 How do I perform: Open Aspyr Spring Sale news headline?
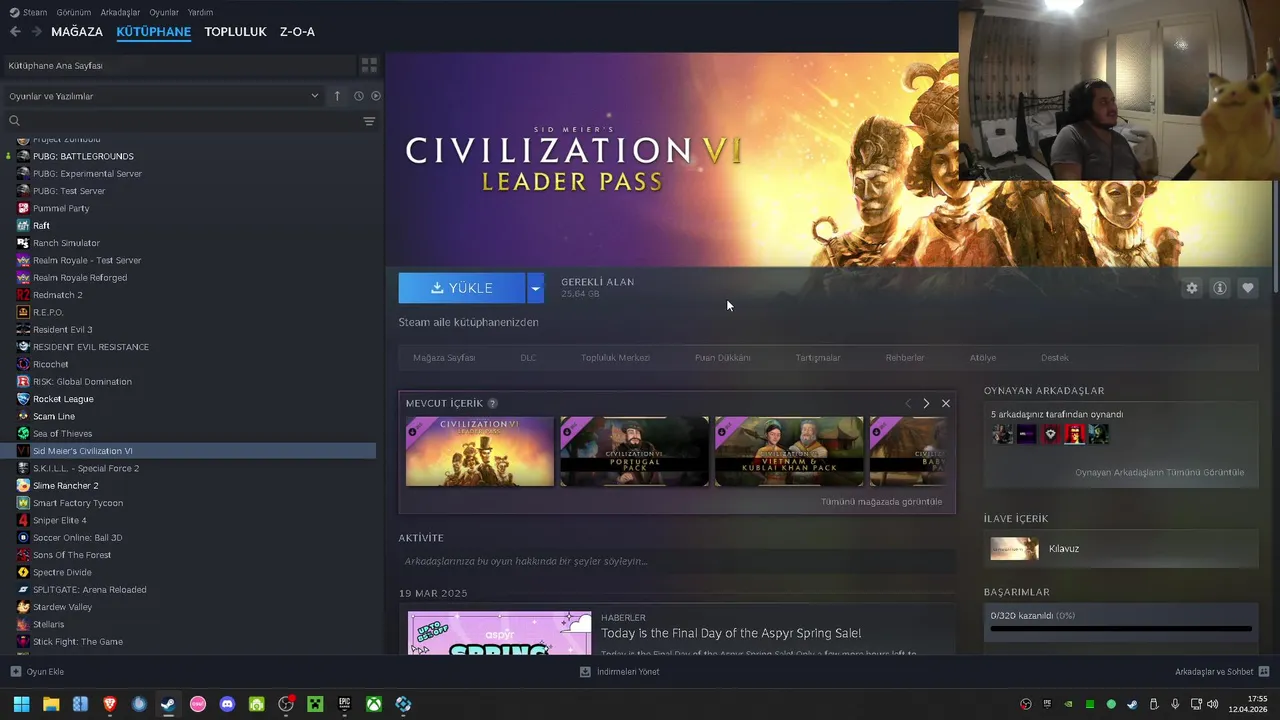coord(731,633)
